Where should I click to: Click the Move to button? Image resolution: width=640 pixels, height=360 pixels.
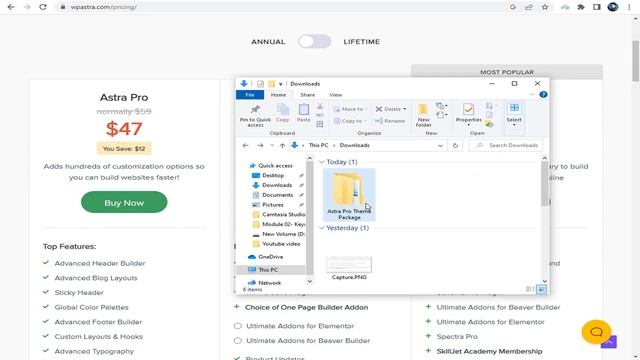point(350,109)
